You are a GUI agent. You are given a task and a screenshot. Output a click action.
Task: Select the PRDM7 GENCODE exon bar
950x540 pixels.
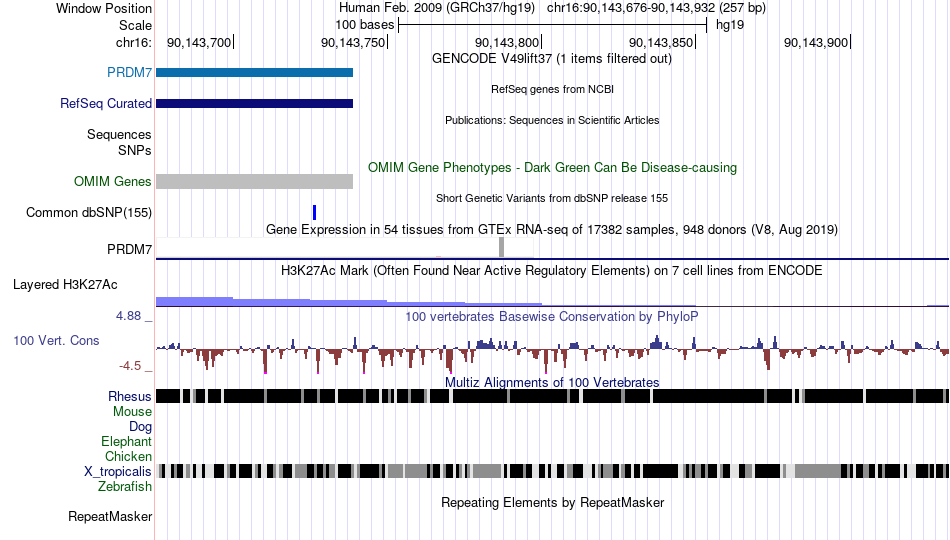pyautogui.click(x=254, y=73)
